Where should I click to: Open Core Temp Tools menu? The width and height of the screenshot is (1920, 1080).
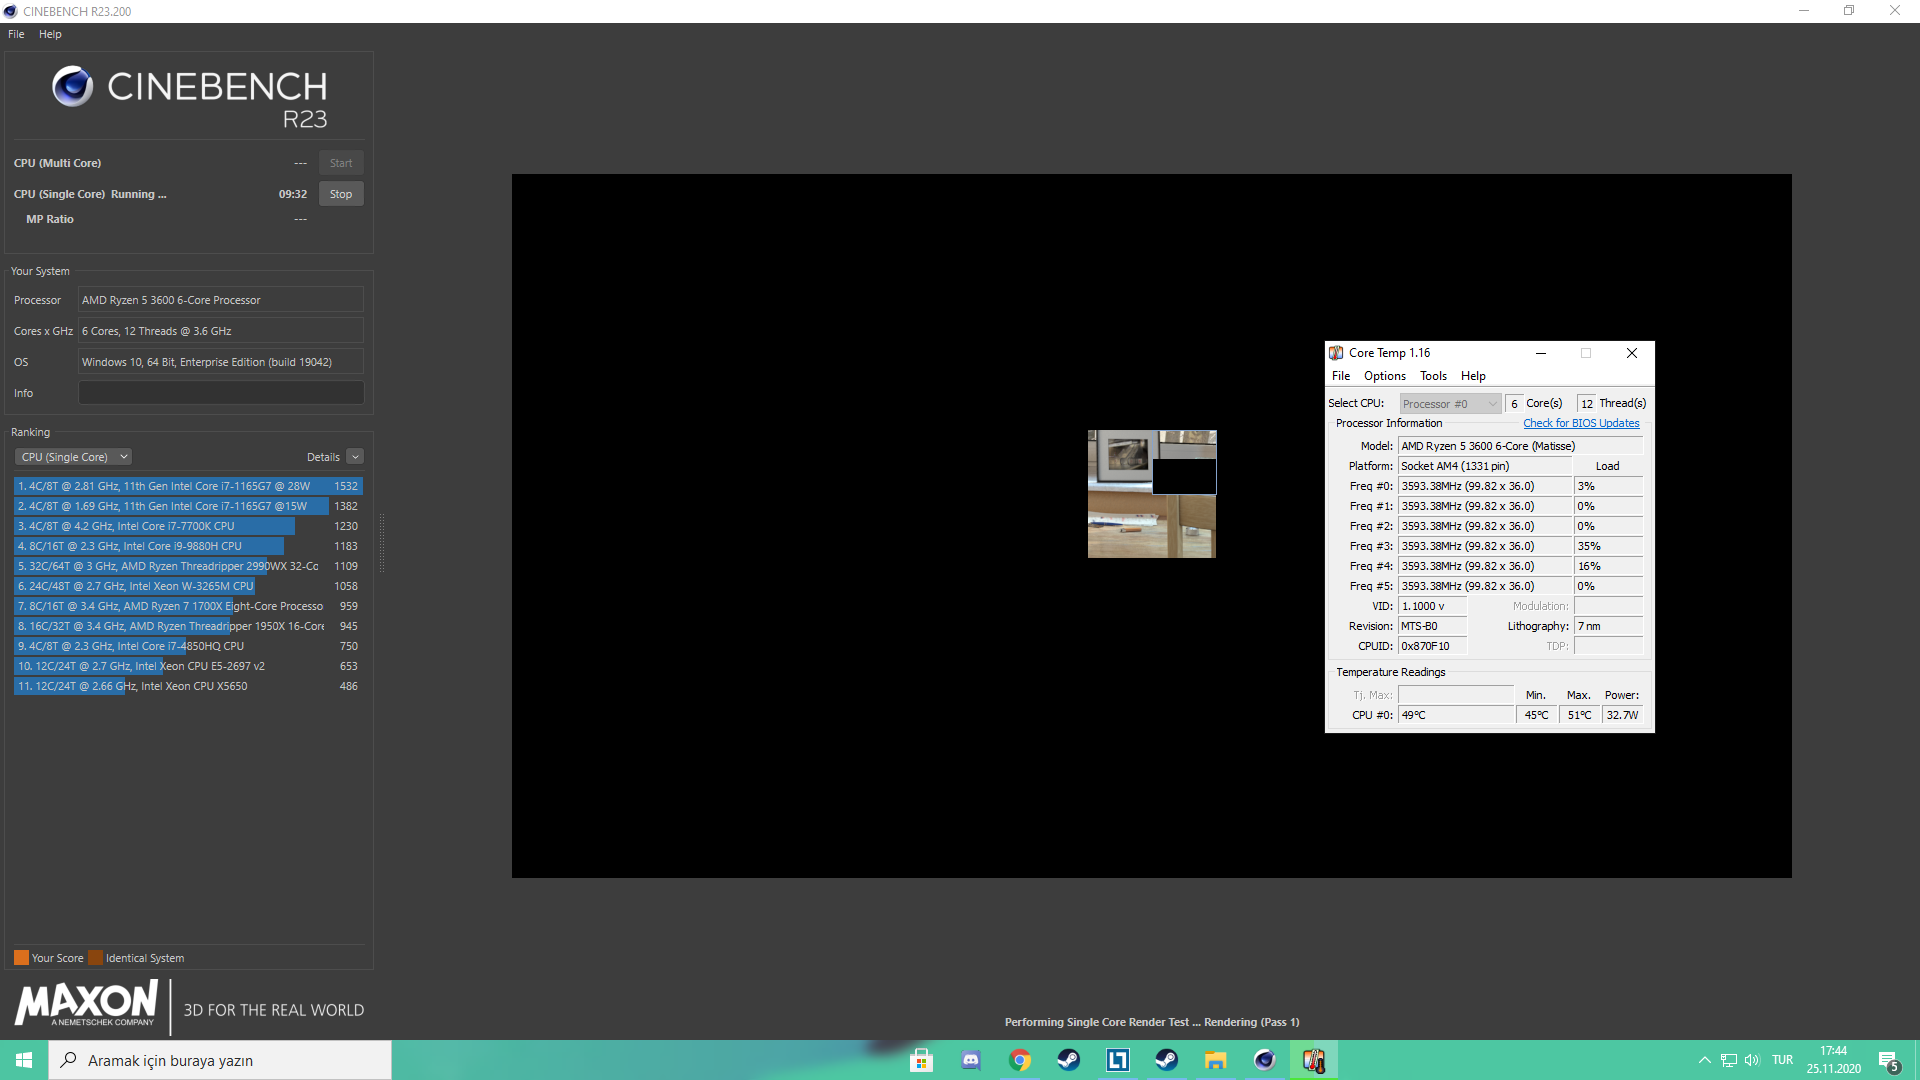tap(1432, 377)
